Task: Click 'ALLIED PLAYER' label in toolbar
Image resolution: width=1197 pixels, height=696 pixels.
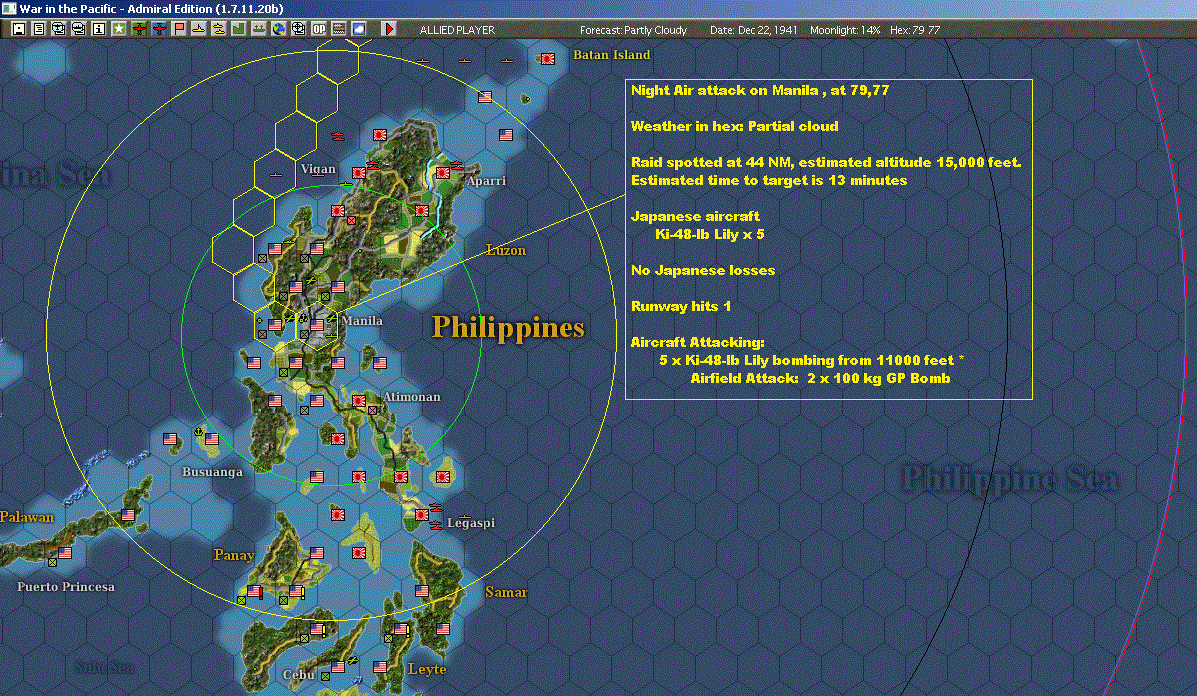Action: (x=457, y=30)
